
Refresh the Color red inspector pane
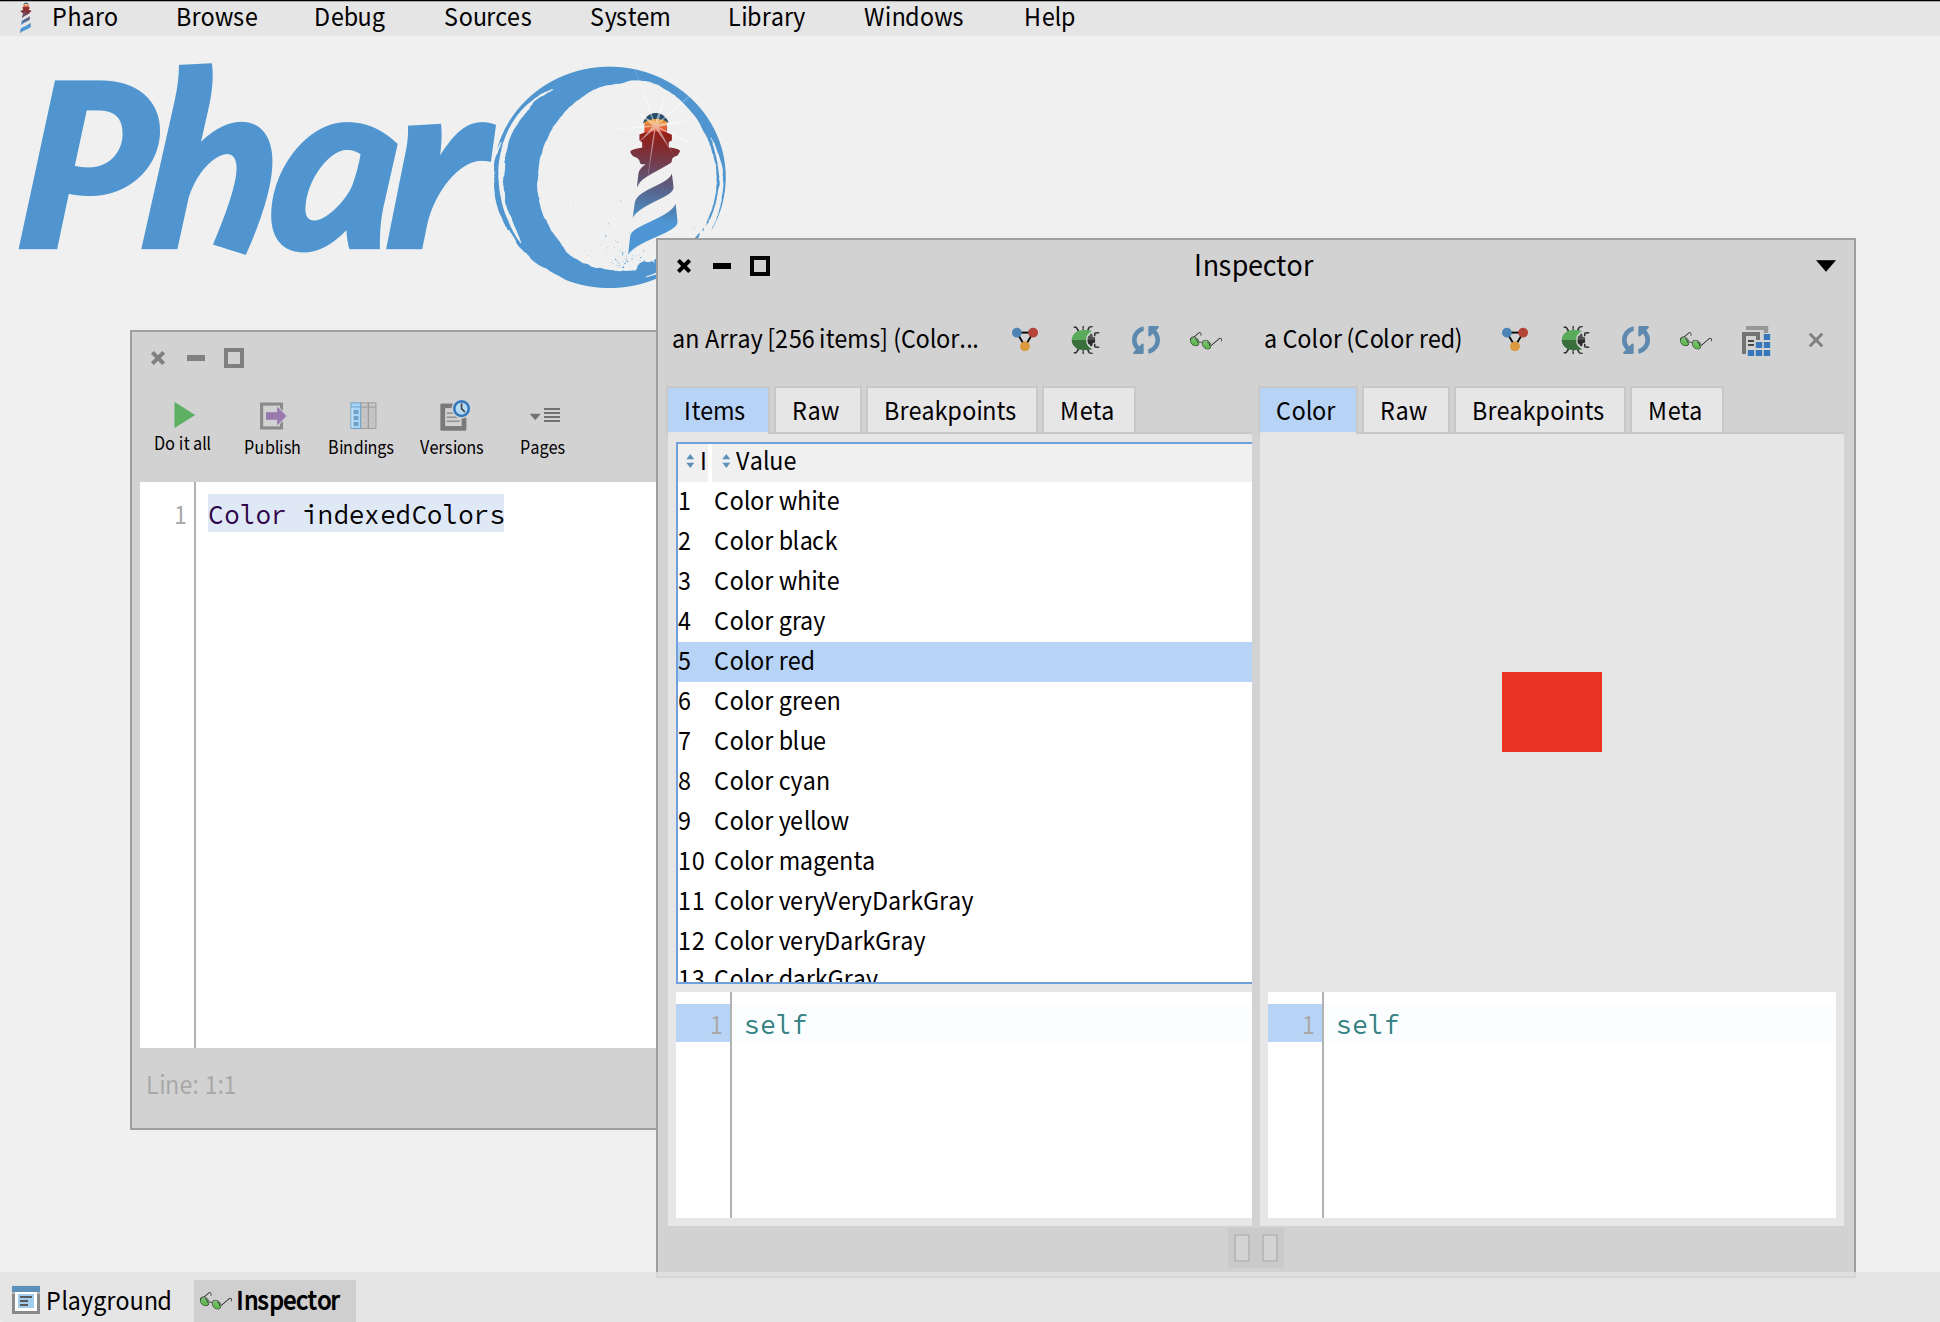tap(1635, 340)
